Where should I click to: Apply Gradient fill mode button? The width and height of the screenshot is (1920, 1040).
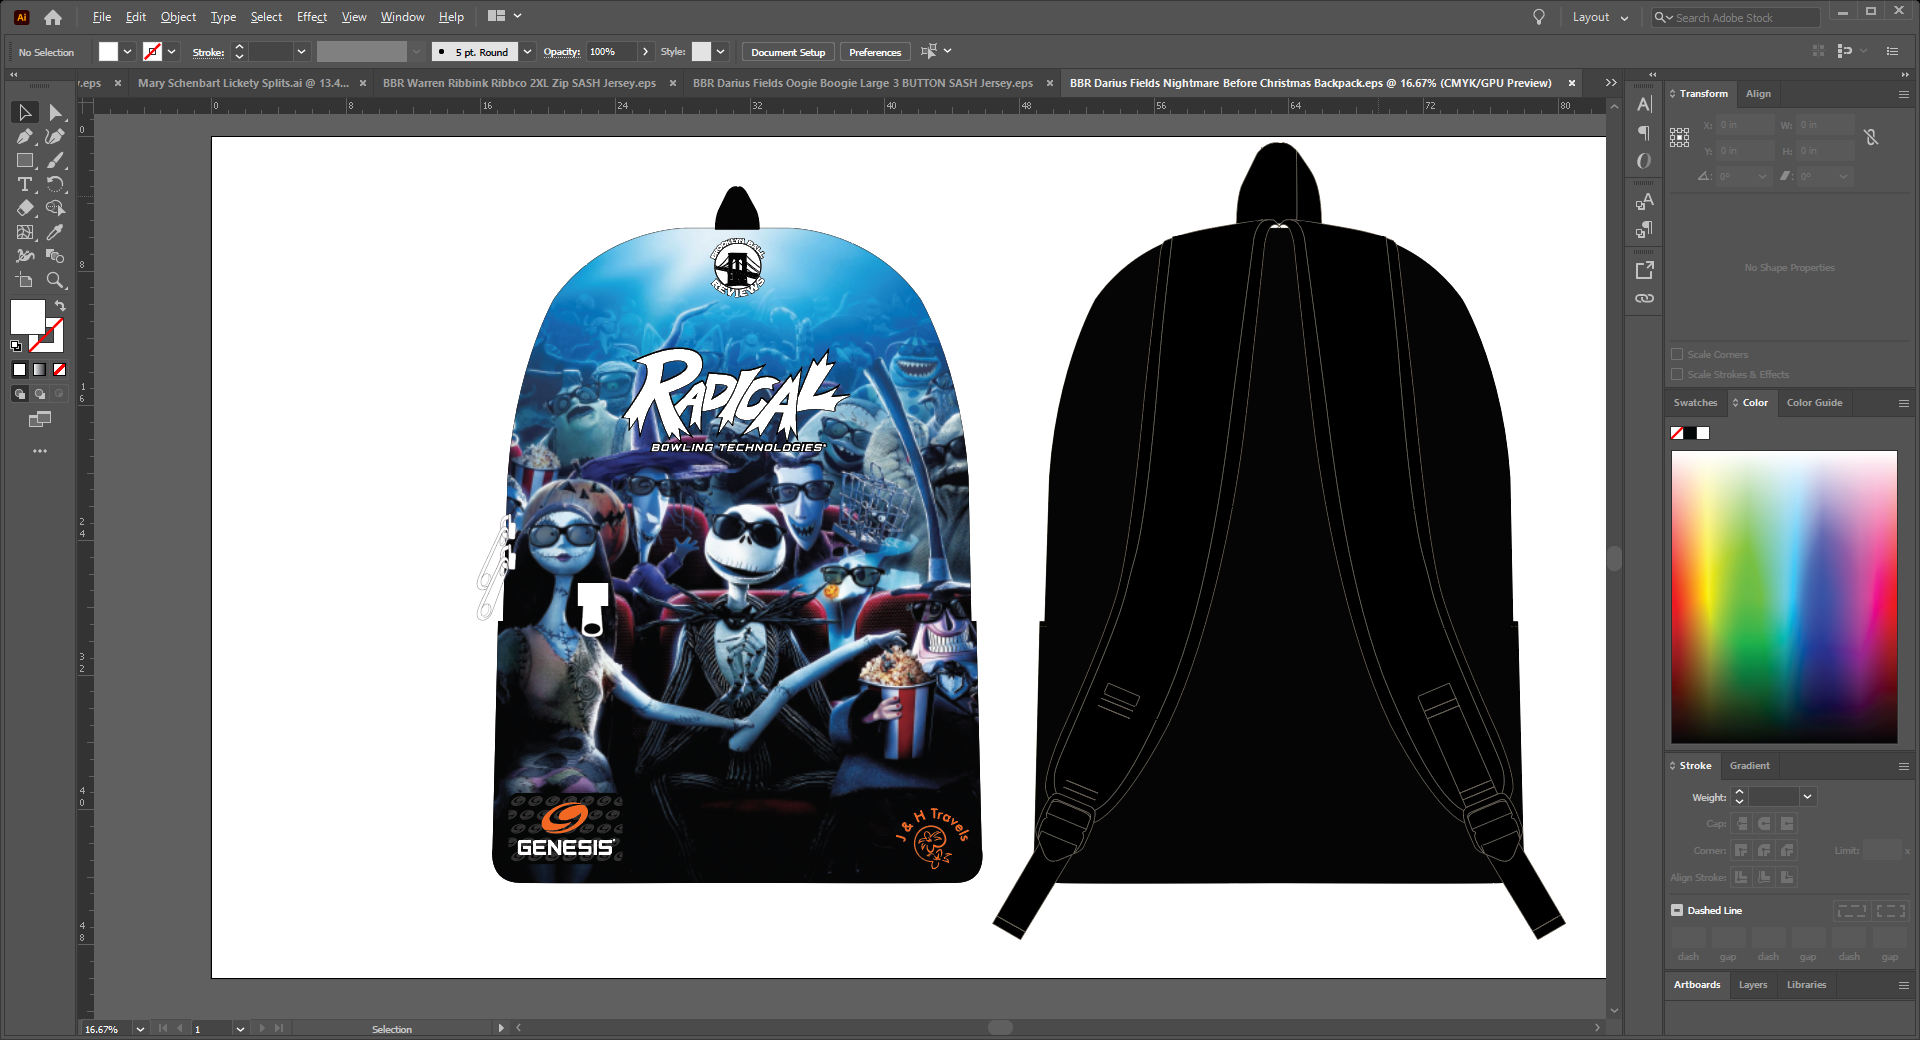click(39, 370)
